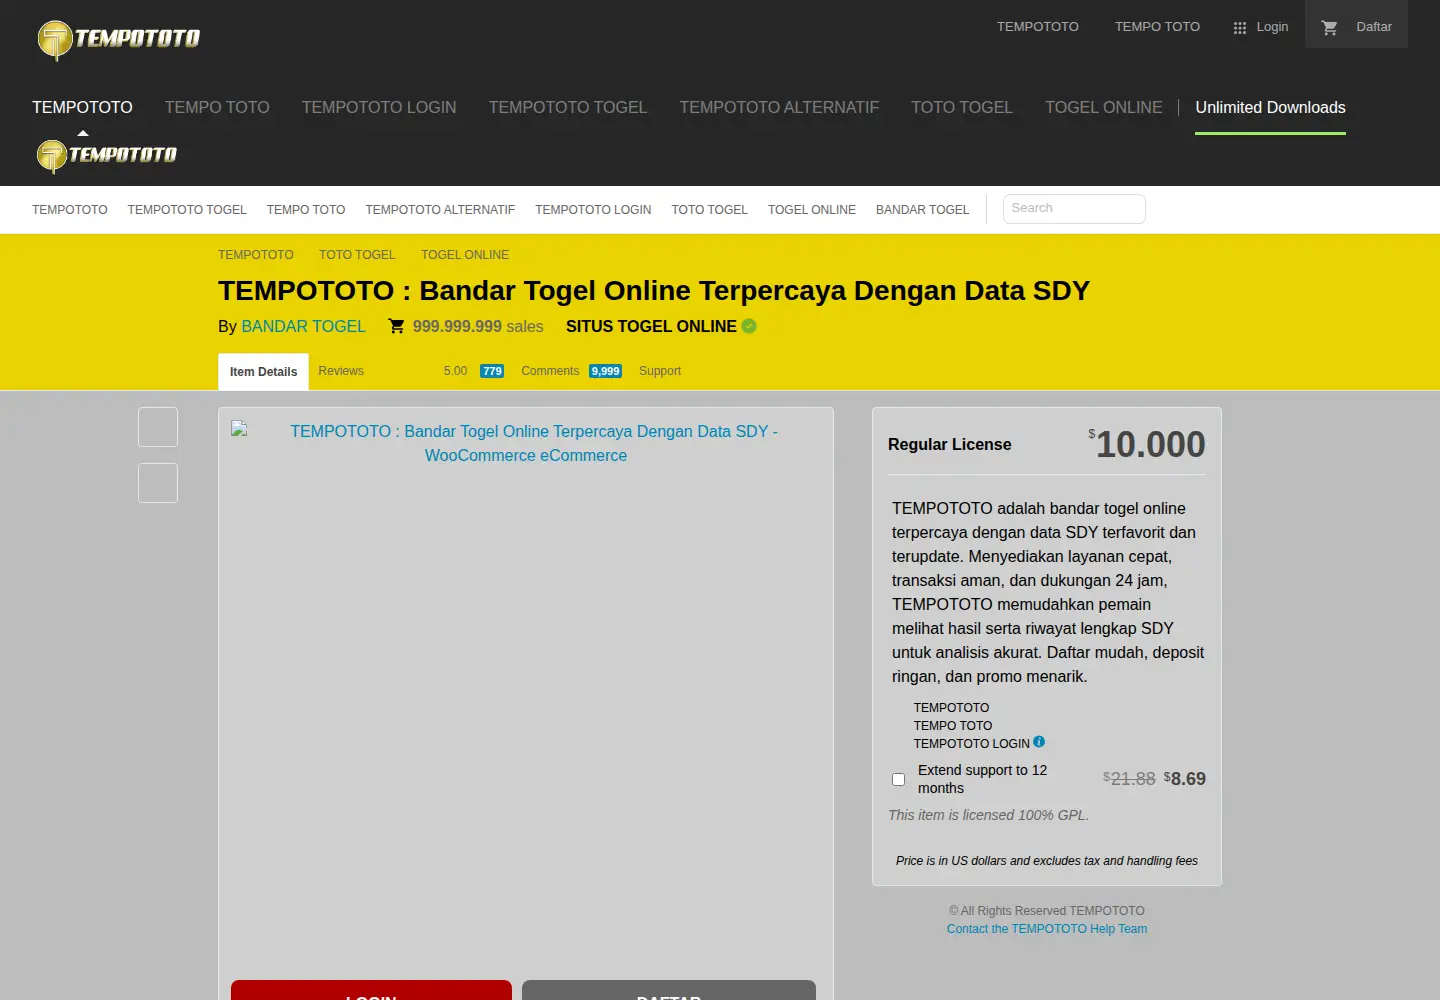Click BANDAR TOGEL in white sub navigation

(x=922, y=210)
